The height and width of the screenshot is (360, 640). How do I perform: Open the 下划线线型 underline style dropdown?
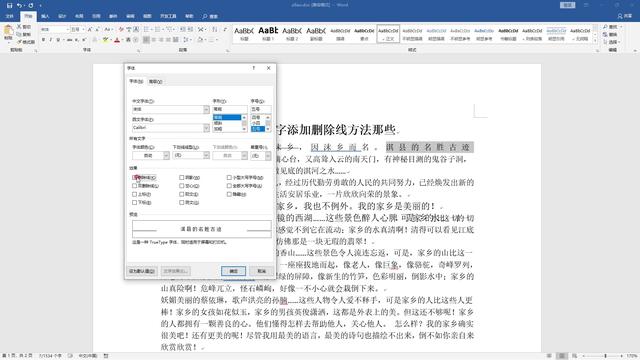[206, 155]
